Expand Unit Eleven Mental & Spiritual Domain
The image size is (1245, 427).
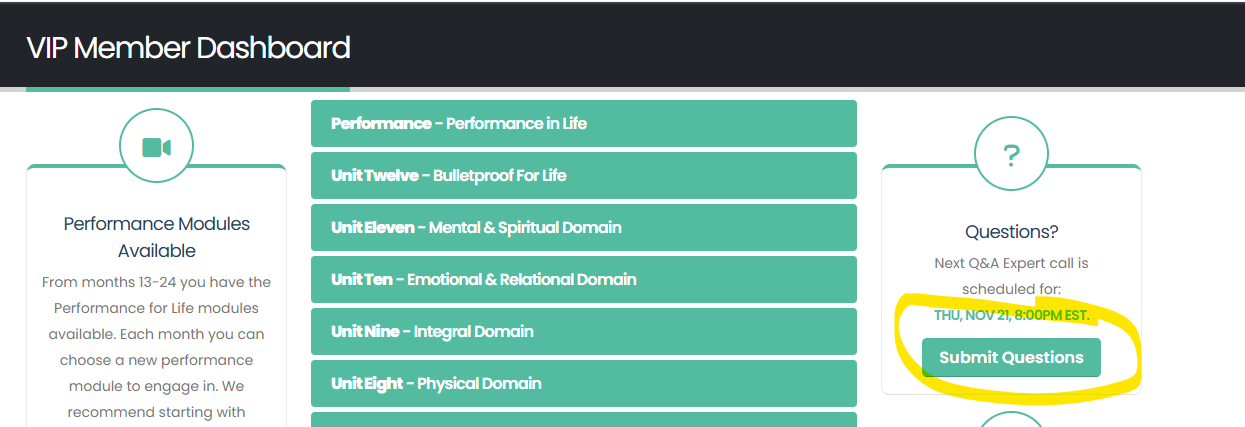[x=583, y=228]
